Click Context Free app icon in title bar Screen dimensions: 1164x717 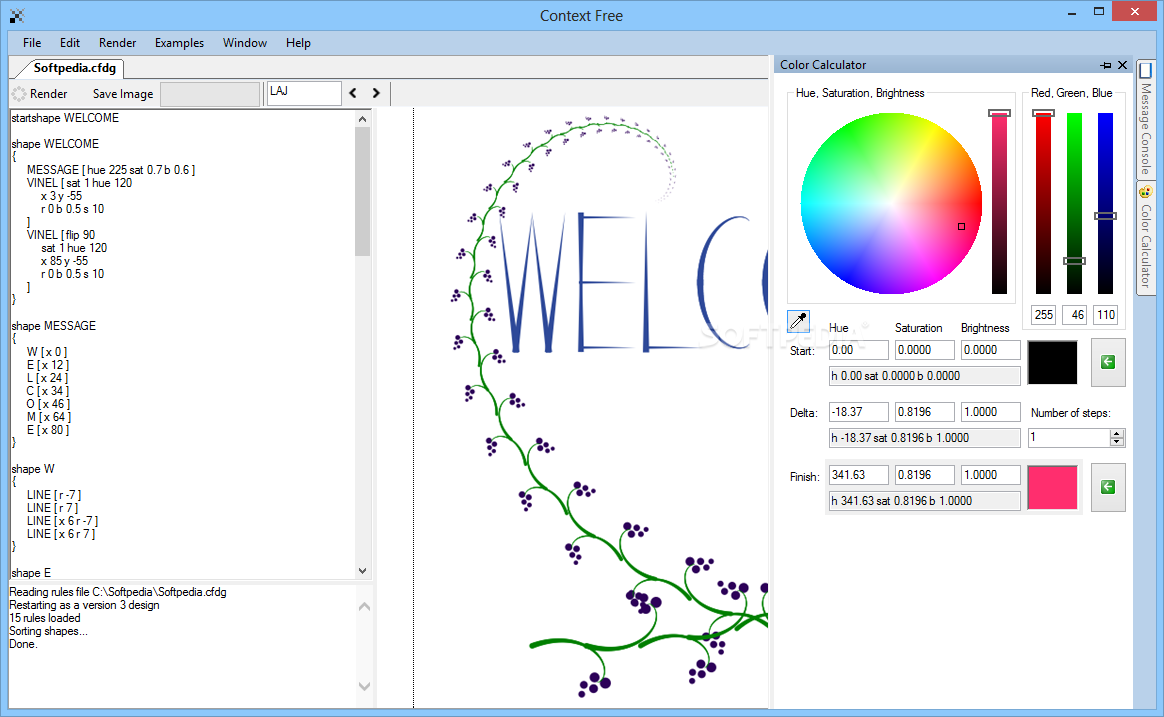[17, 16]
